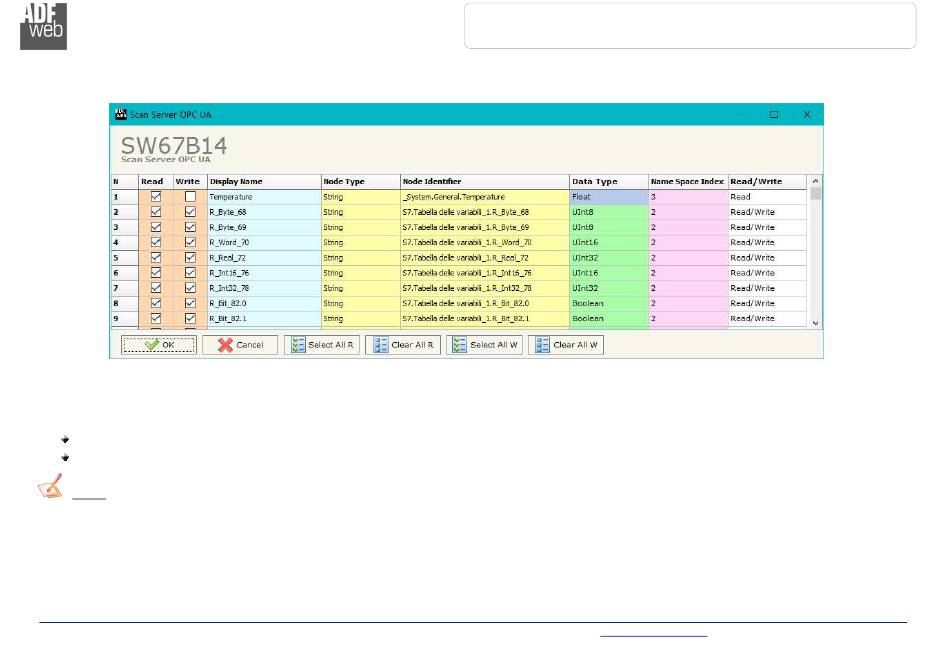Click the OK button with green checkmark
The image size is (950, 654).
click(x=159, y=345)
